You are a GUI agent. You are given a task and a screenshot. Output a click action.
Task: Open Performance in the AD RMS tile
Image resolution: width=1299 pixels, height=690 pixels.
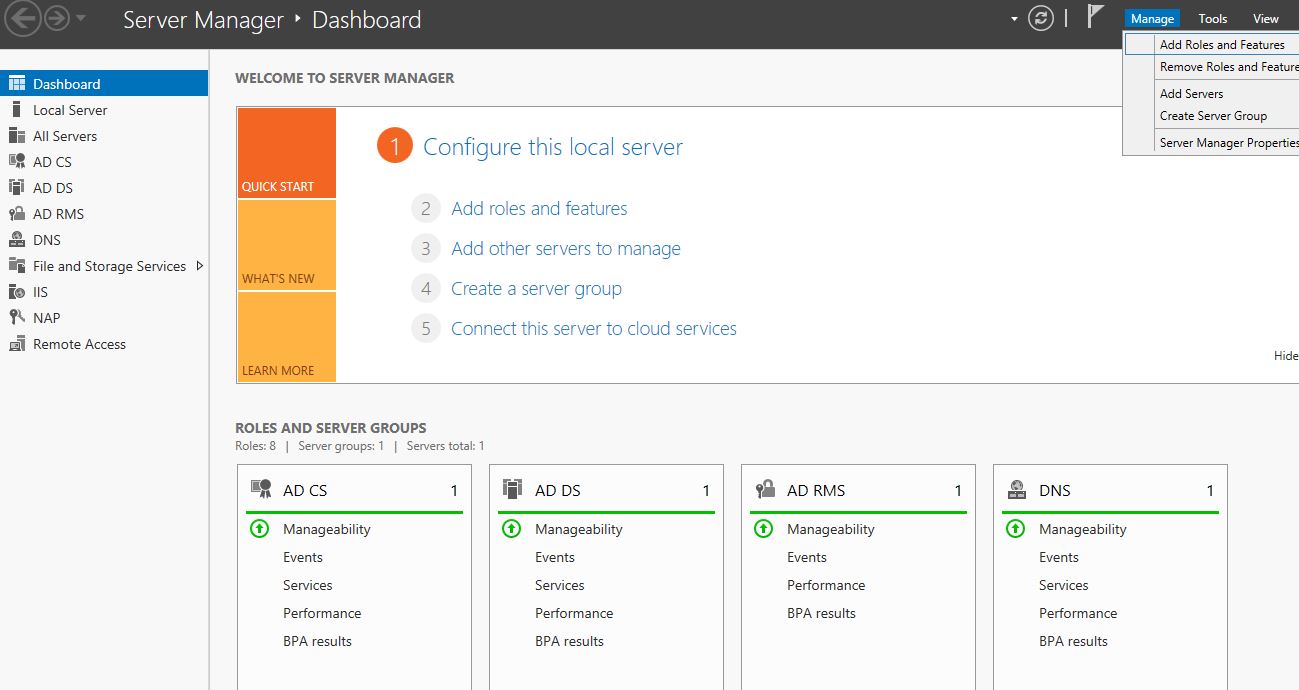pyautogui.click(x=826, y=585)
